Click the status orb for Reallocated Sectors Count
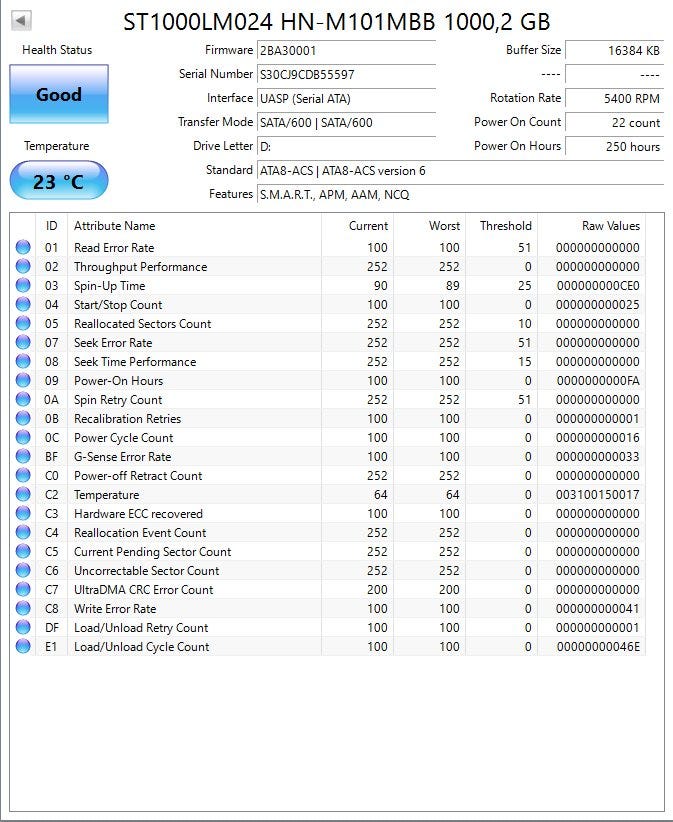 point(23,324)
